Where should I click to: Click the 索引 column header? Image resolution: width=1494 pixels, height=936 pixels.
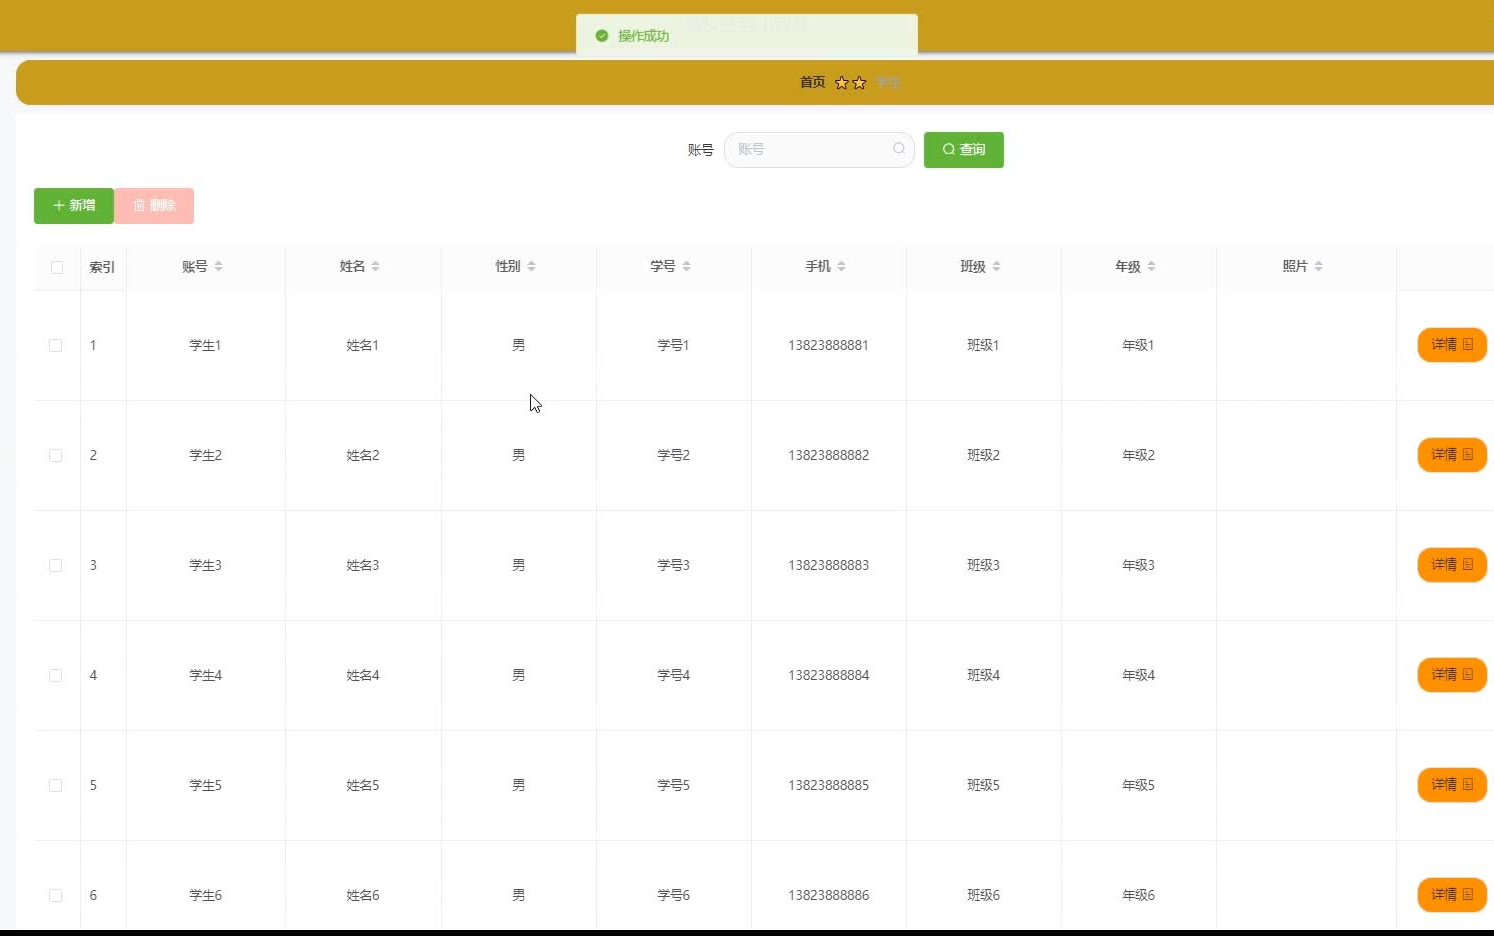[x=102, y=267]
